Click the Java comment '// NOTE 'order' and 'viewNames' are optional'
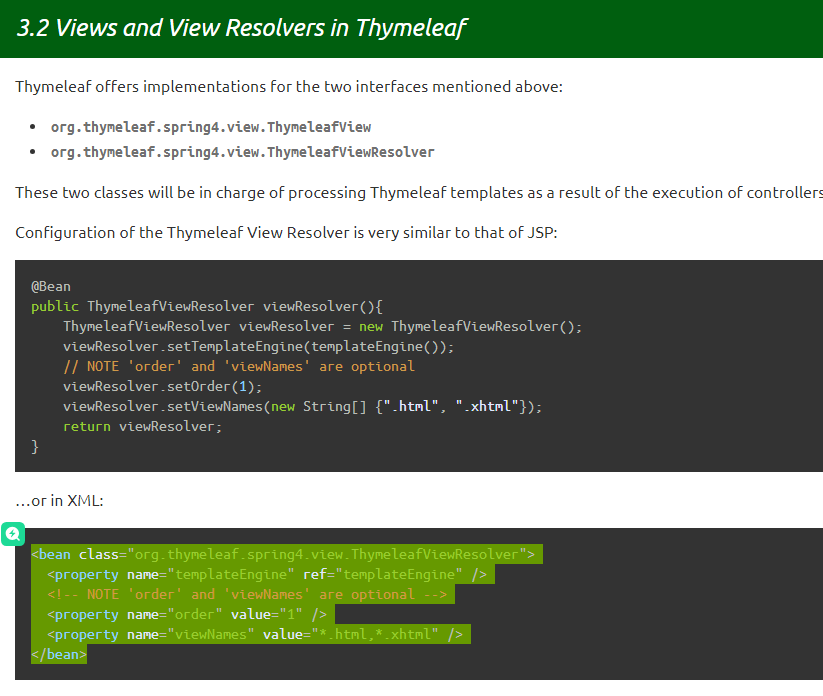The height and width of the screenshot is (696, 823). click(x=239, y=366)
